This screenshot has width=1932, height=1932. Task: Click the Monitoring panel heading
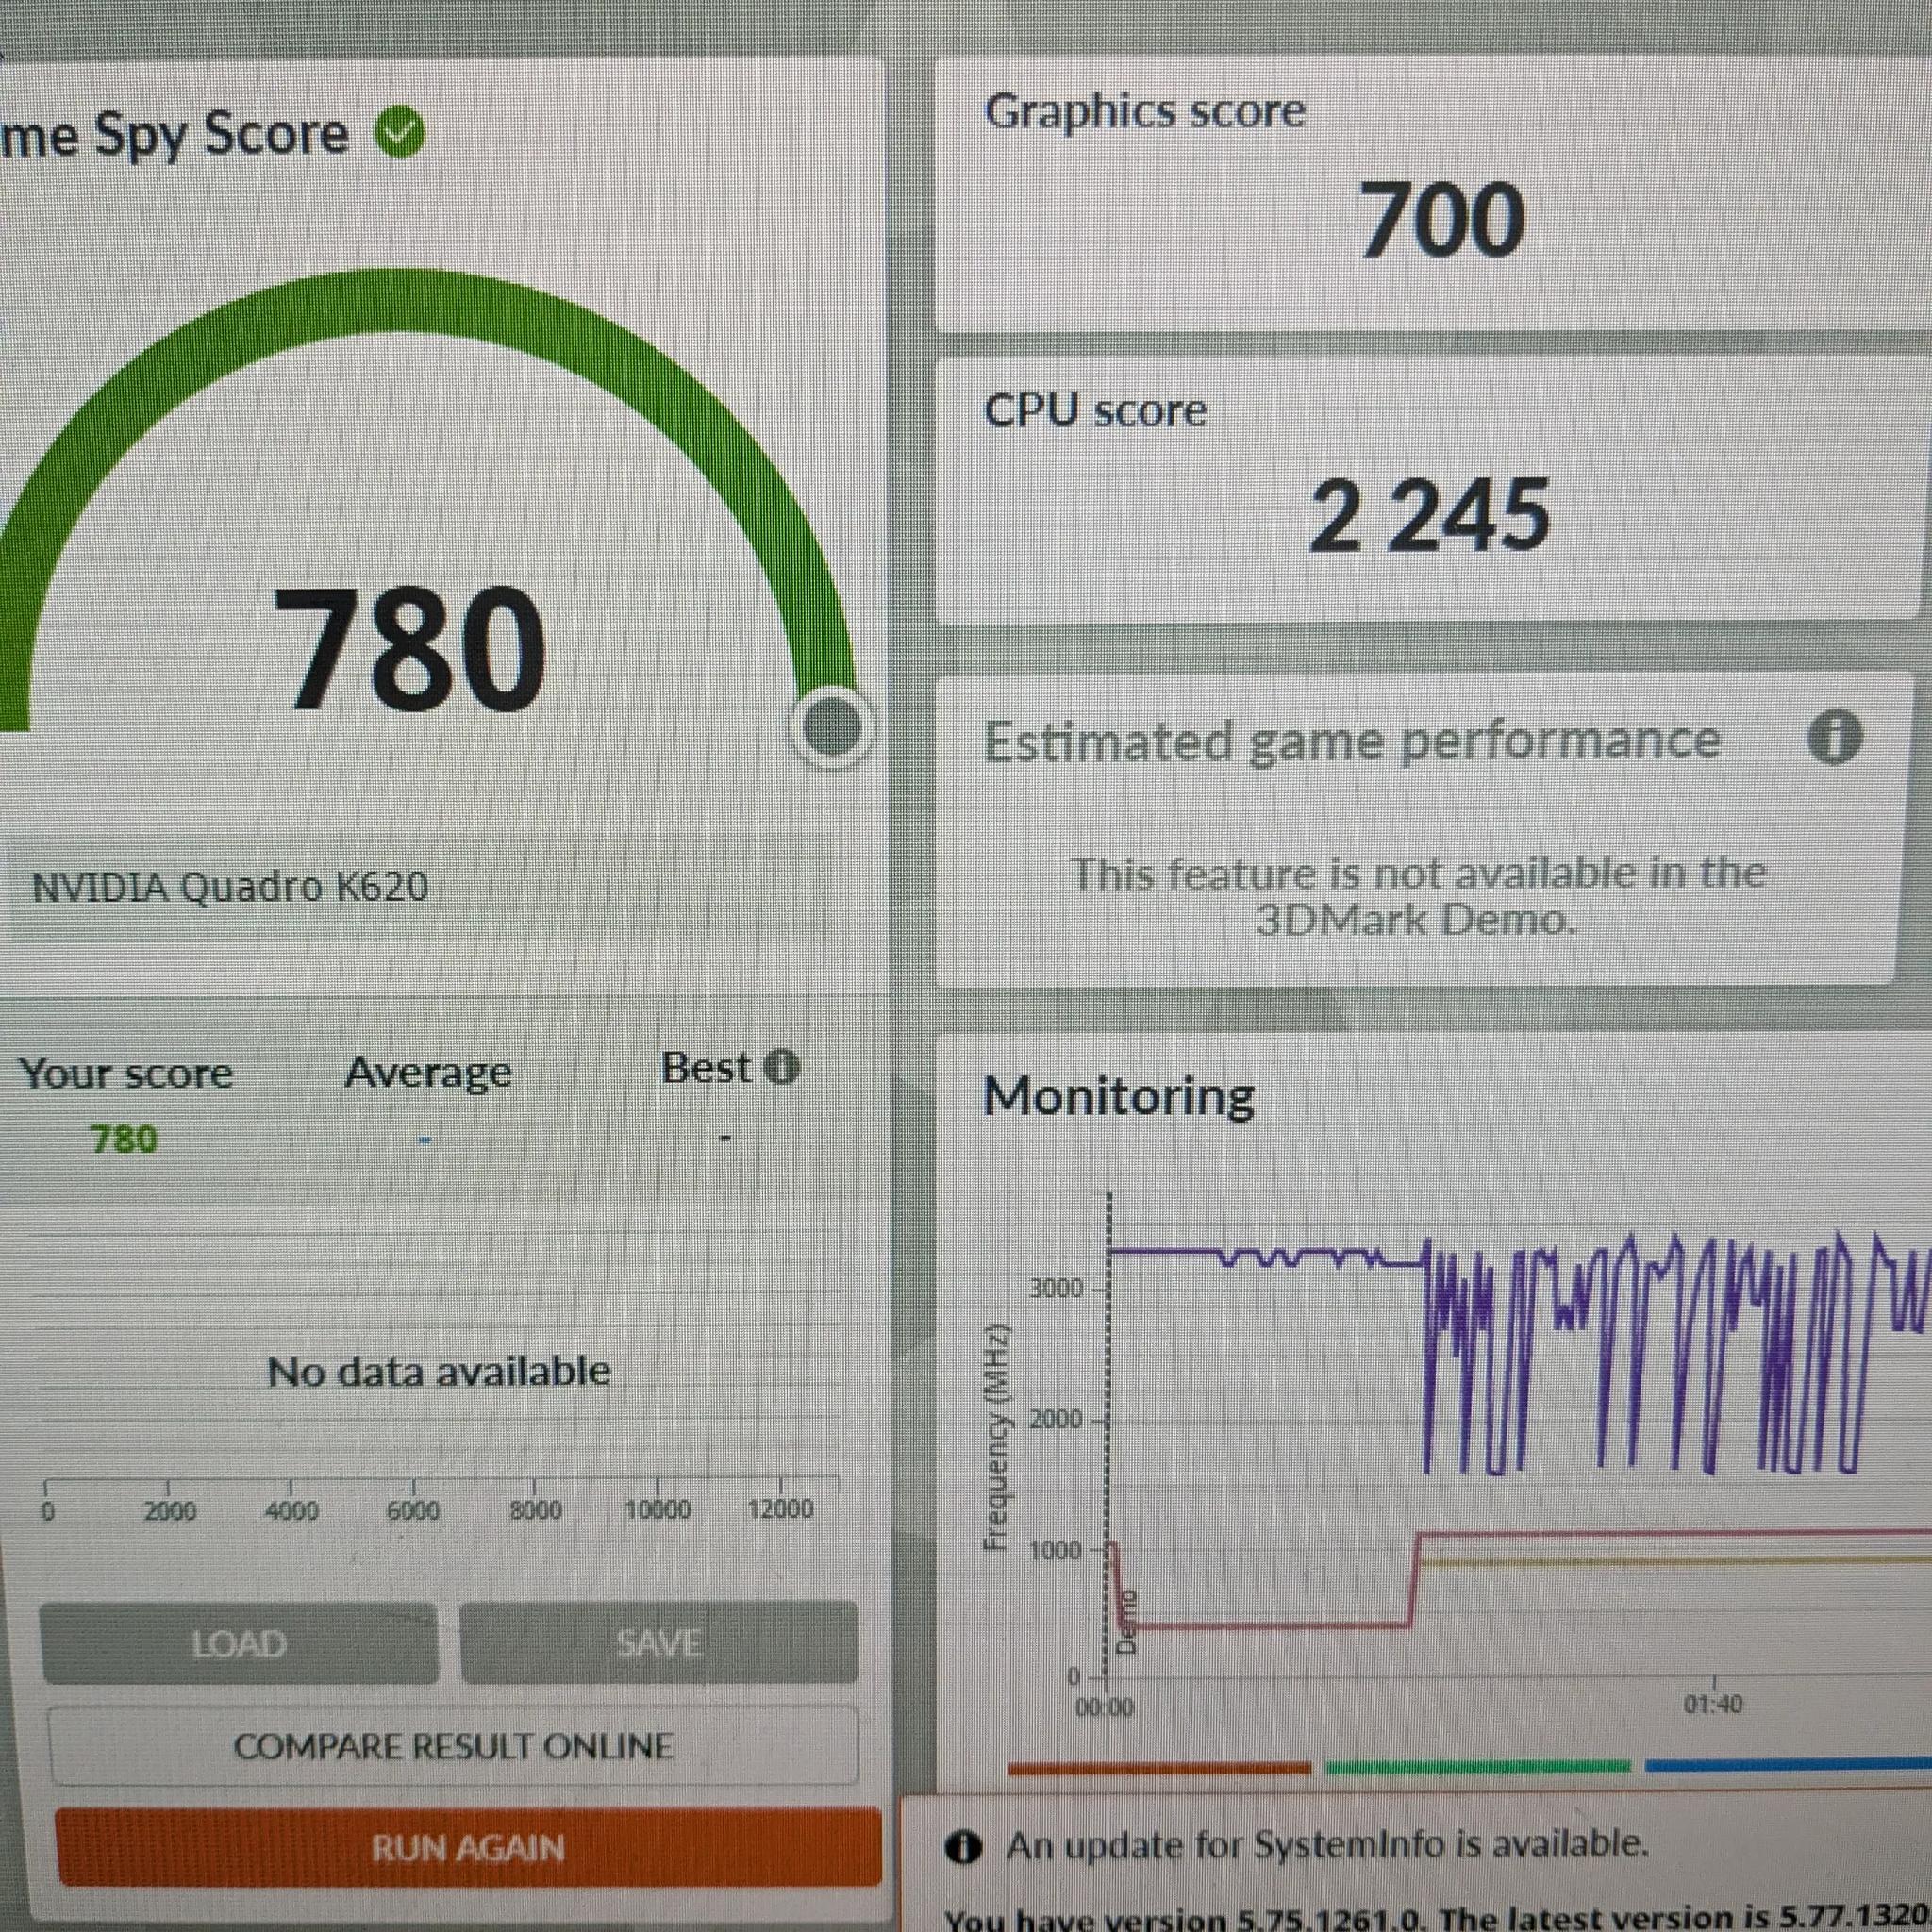(x=1119, y=1097)
